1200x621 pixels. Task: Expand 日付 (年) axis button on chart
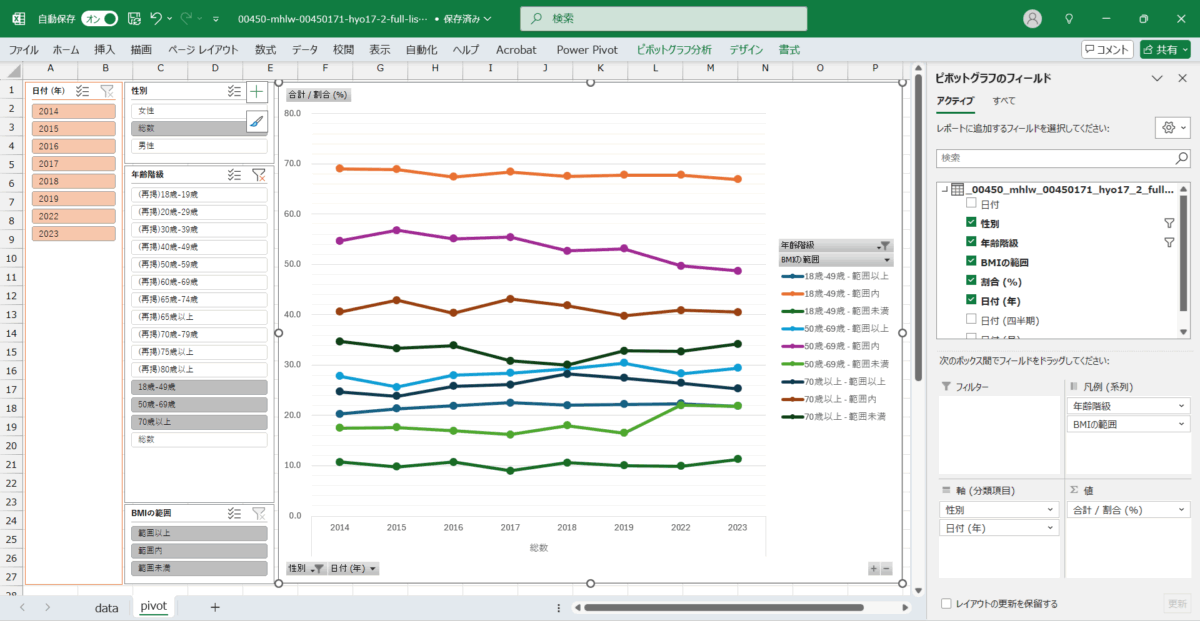pos(354,568)
